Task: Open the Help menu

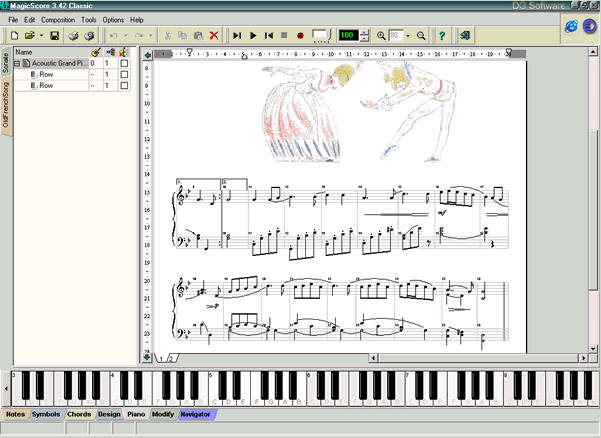Action: (136, 20)
